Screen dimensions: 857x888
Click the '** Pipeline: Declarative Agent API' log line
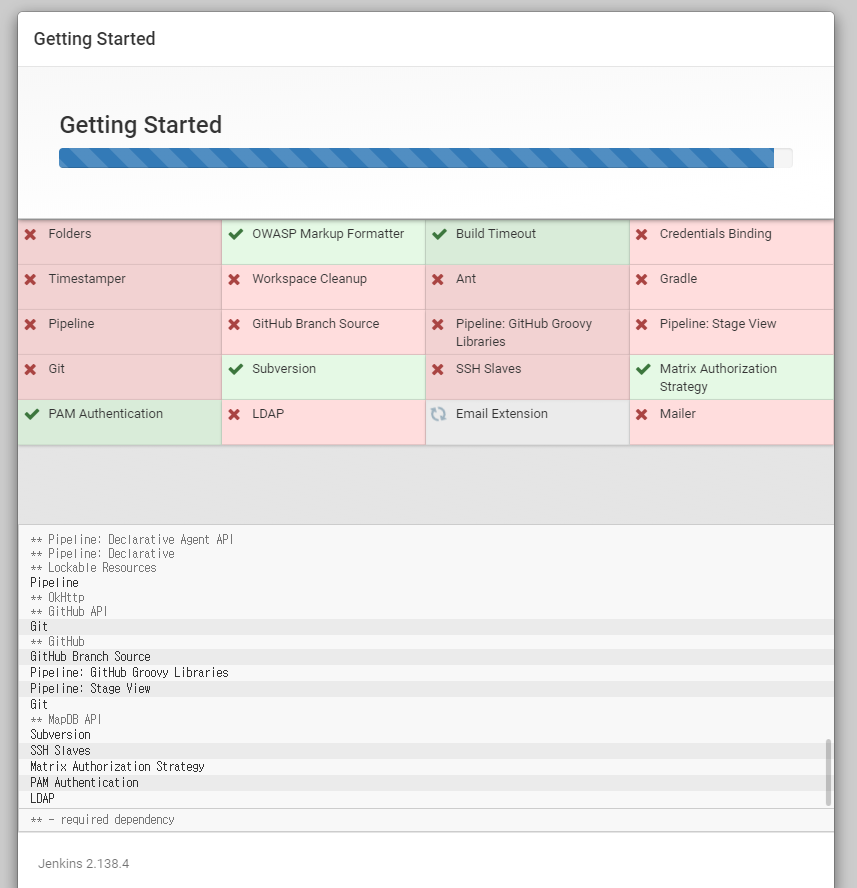pos(131,539)
